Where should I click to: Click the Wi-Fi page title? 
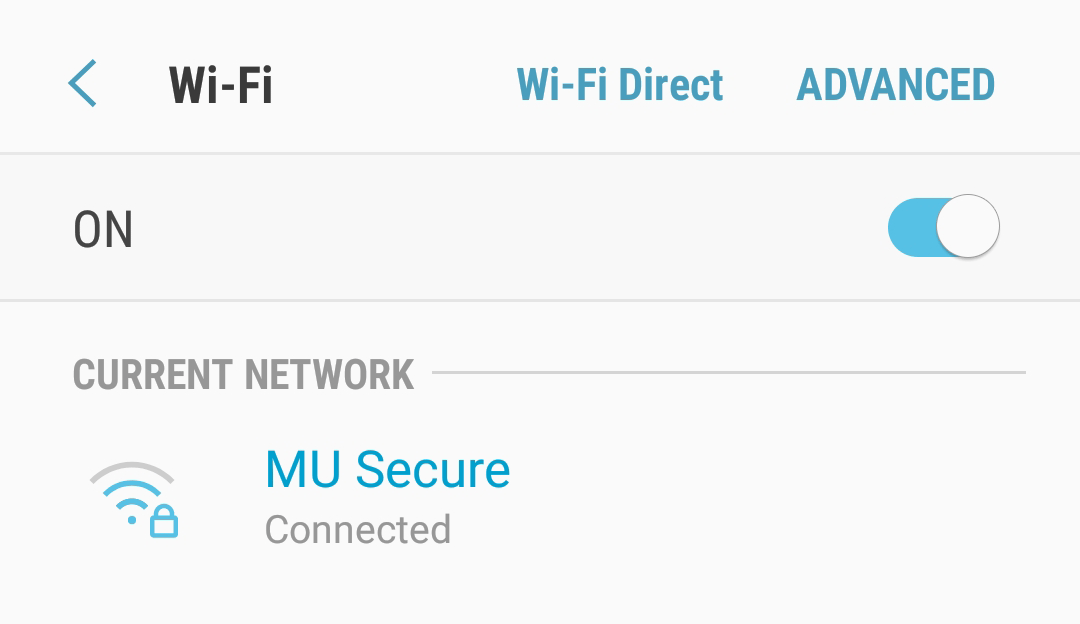[220, 86]
